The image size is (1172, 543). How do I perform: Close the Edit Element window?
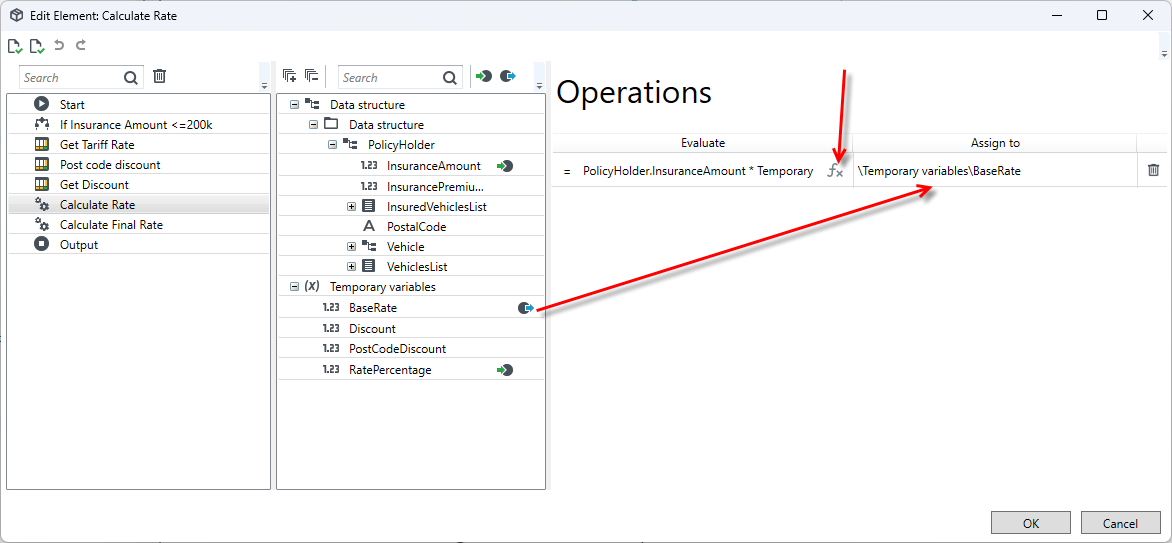point(1148,15)
